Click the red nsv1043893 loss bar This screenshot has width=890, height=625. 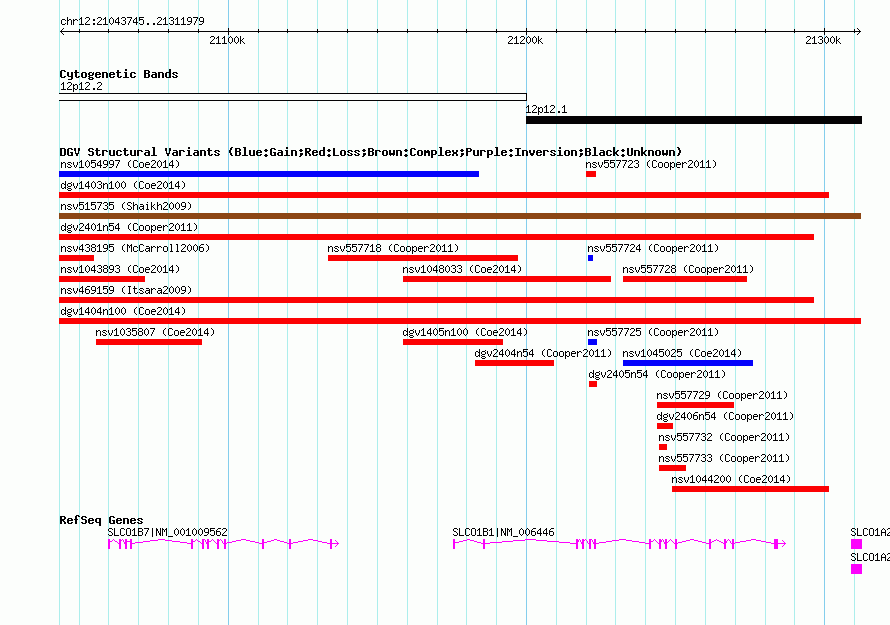pos(102,279)
